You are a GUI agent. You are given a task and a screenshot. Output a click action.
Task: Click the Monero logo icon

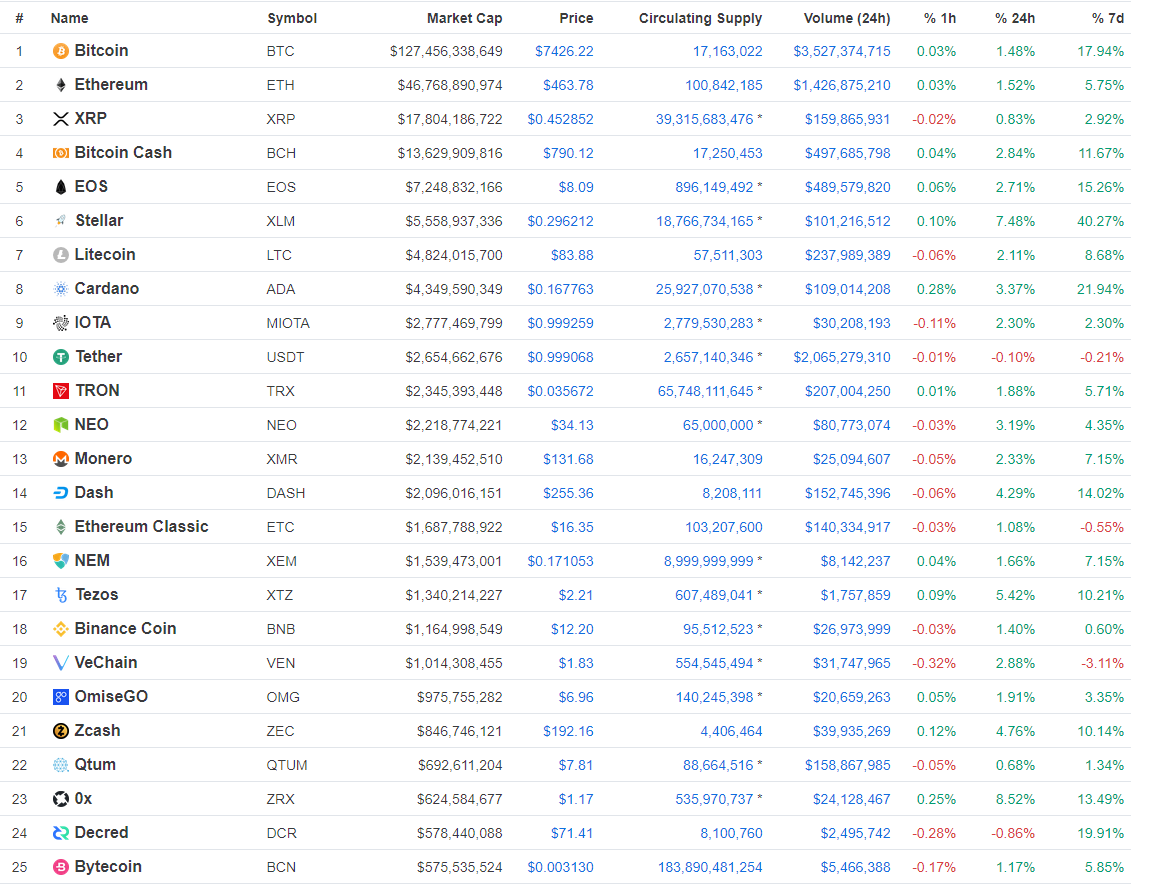pyautogui.click(x=61, y=459)
